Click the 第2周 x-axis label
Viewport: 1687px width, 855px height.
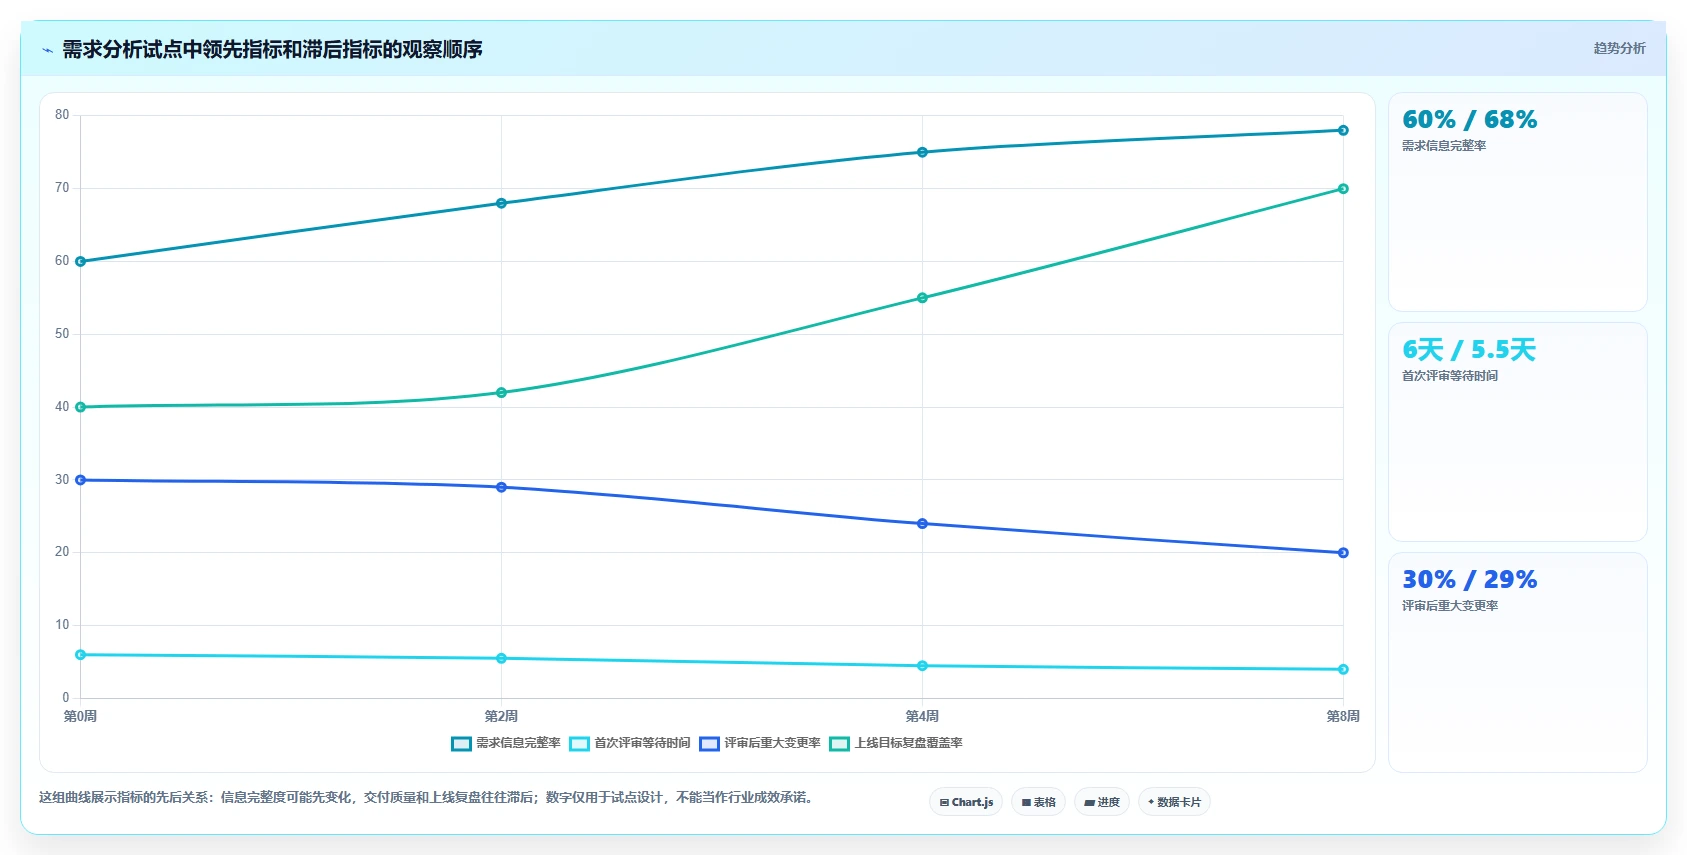pyautogui.click(x=501, y=716)
